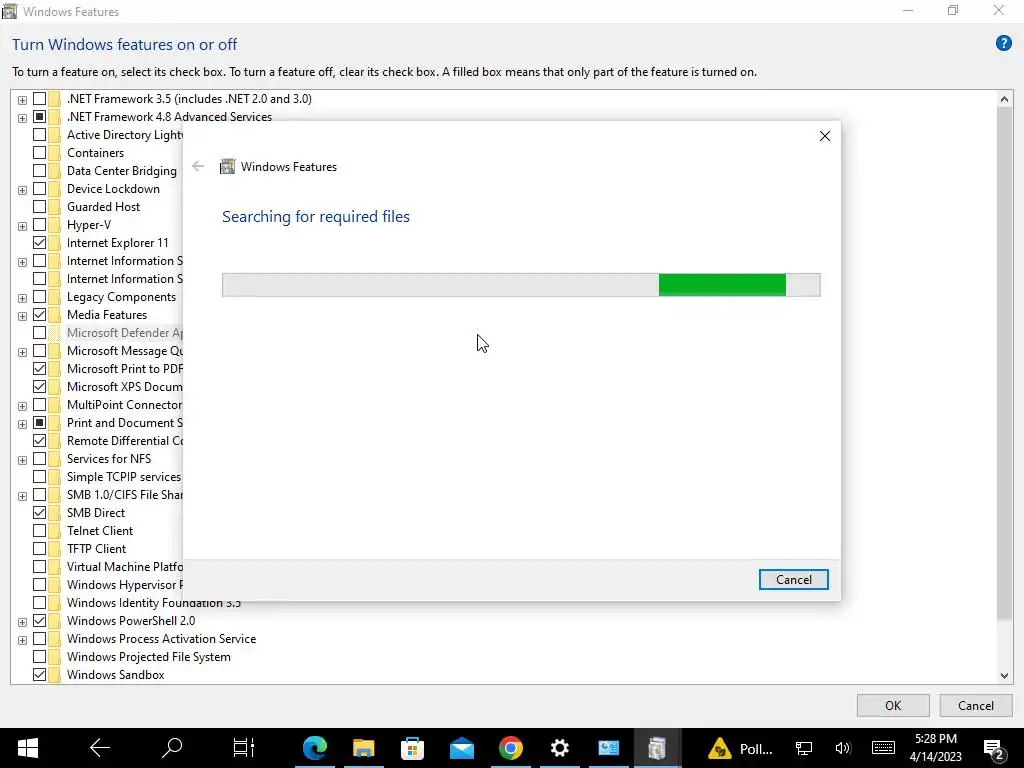Click folder icon beside Hyper-V

55,225
